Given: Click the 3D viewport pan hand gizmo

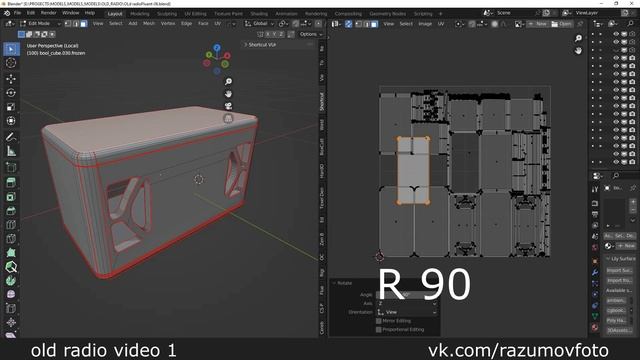Looking at the screenshot, I should coord(228,94).
